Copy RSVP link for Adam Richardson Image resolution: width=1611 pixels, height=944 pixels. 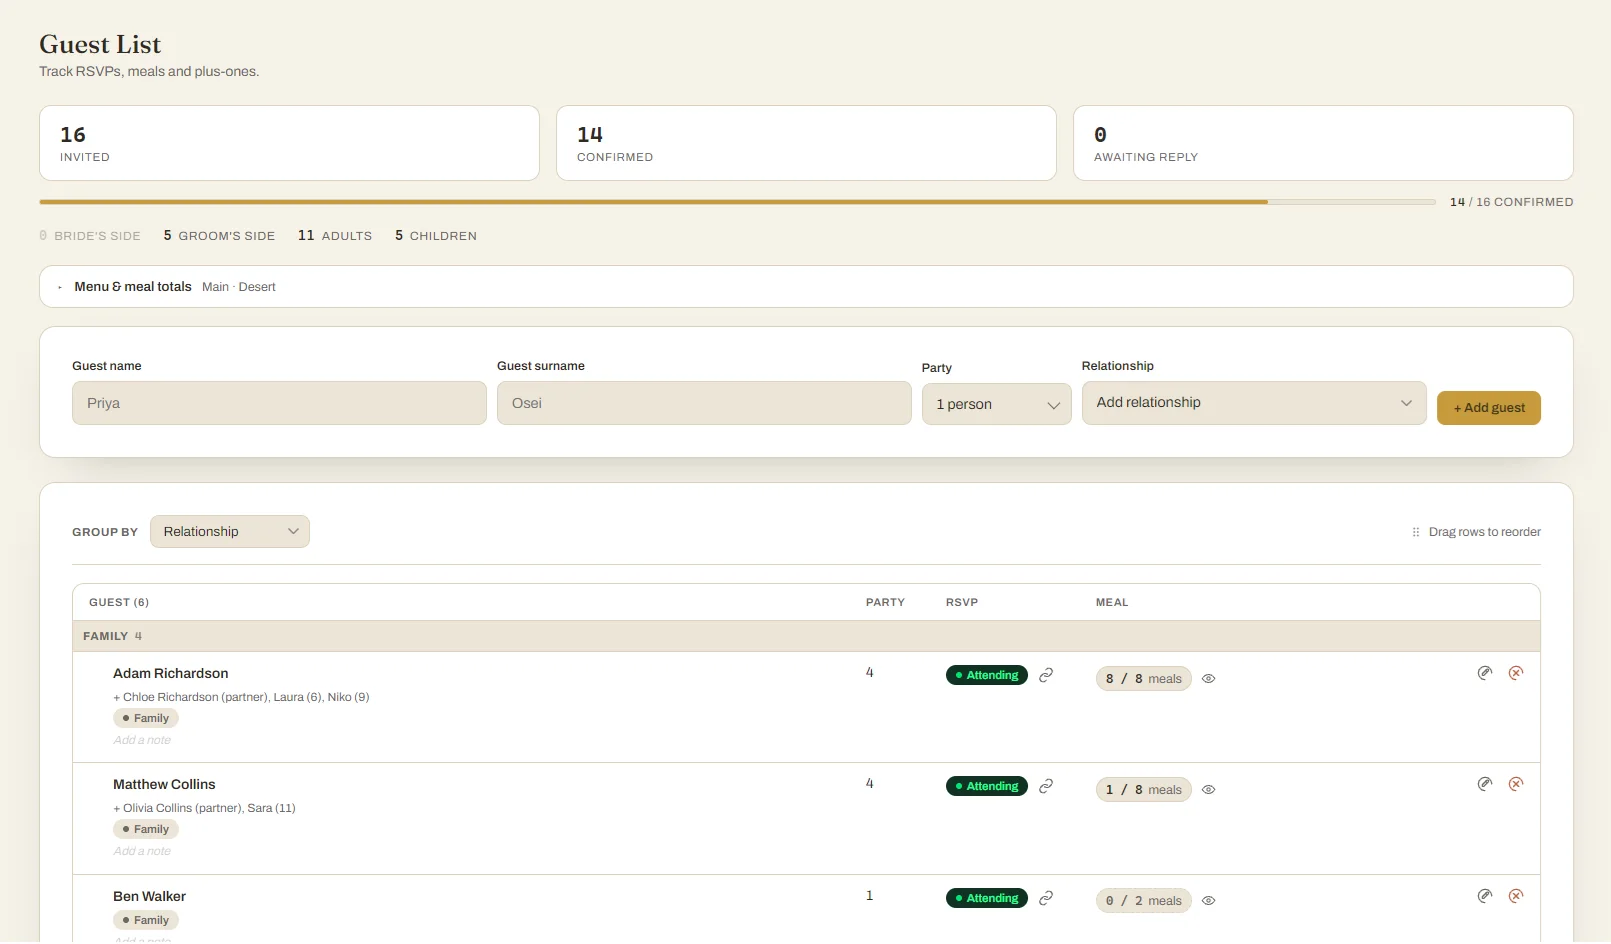pos(1046,675)
